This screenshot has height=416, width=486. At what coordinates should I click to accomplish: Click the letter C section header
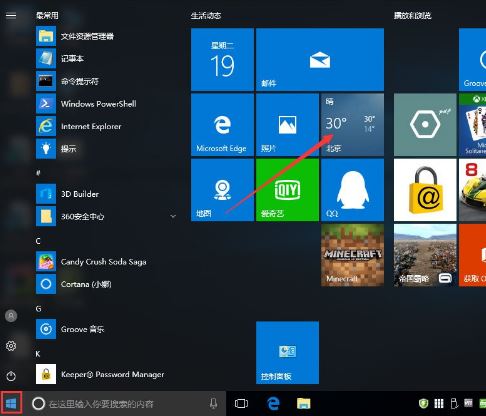38,241
